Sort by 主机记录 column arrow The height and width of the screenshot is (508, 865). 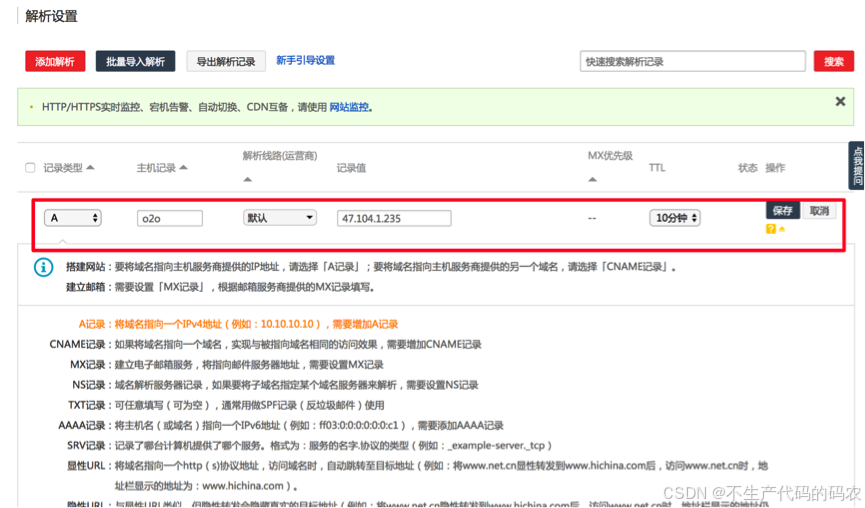[183, 167]
